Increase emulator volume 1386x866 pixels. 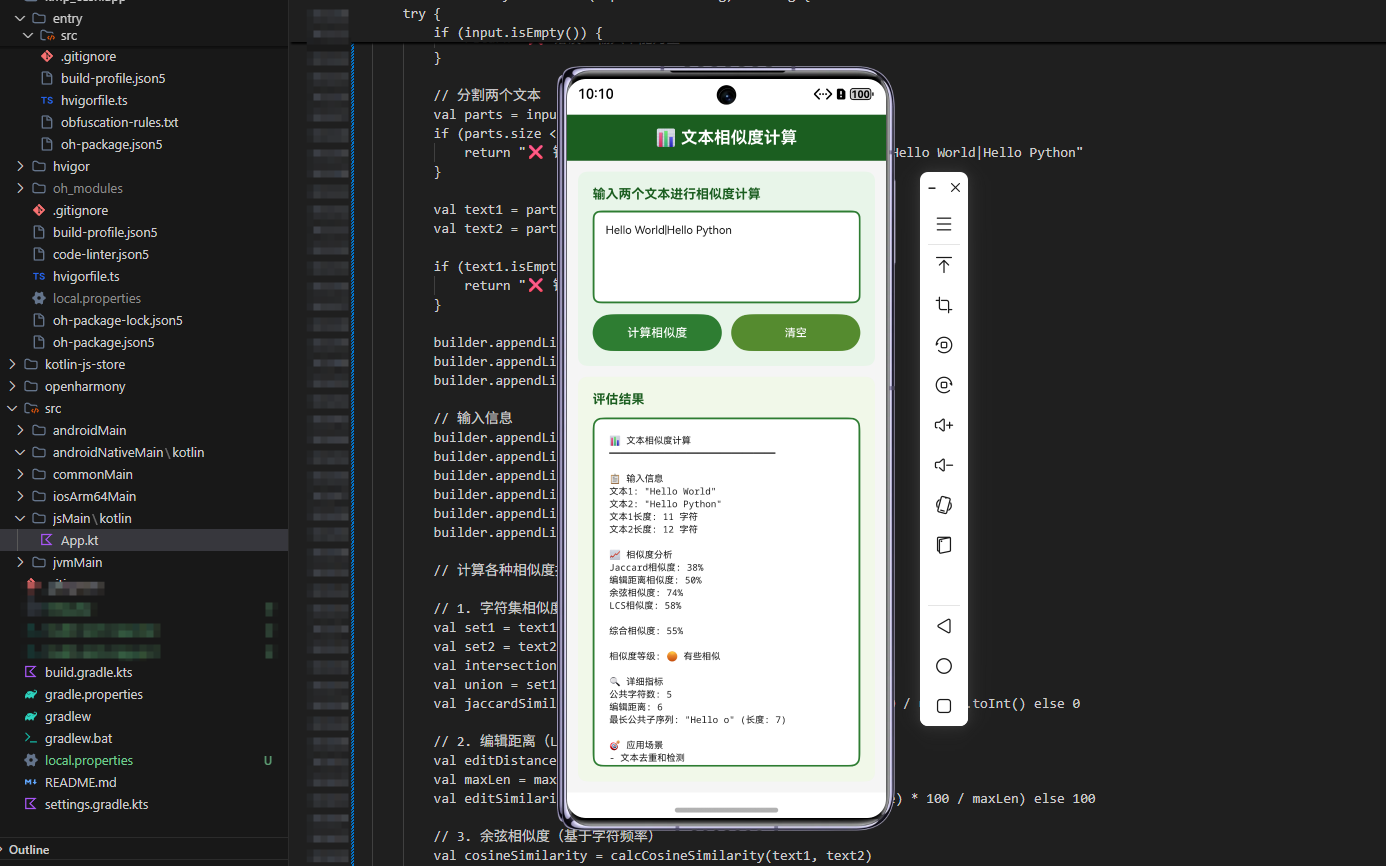(943, 425)
